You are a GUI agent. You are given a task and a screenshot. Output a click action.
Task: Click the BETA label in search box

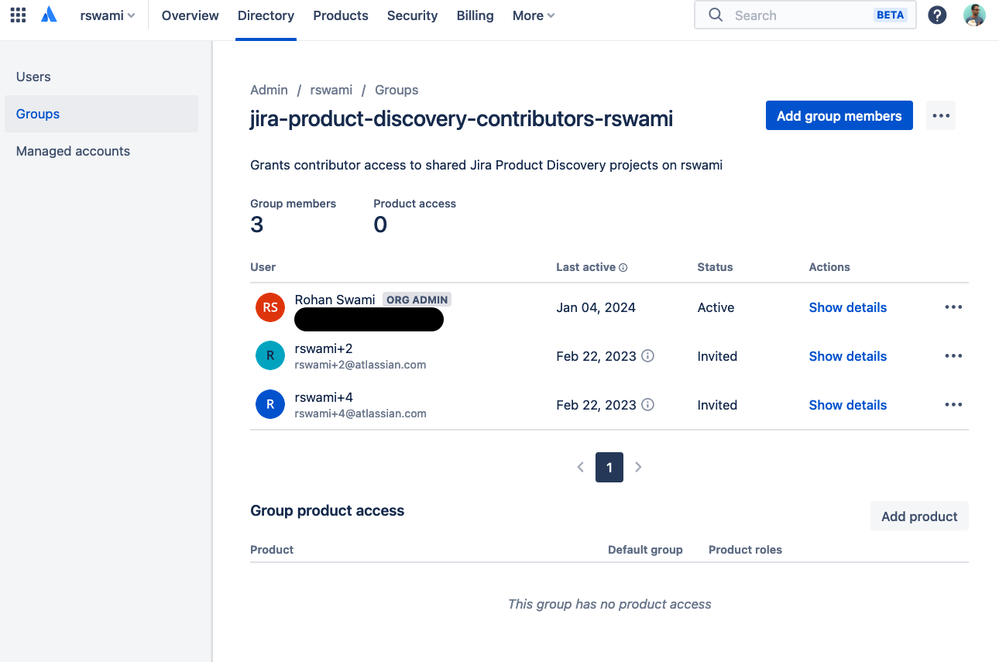890,15
